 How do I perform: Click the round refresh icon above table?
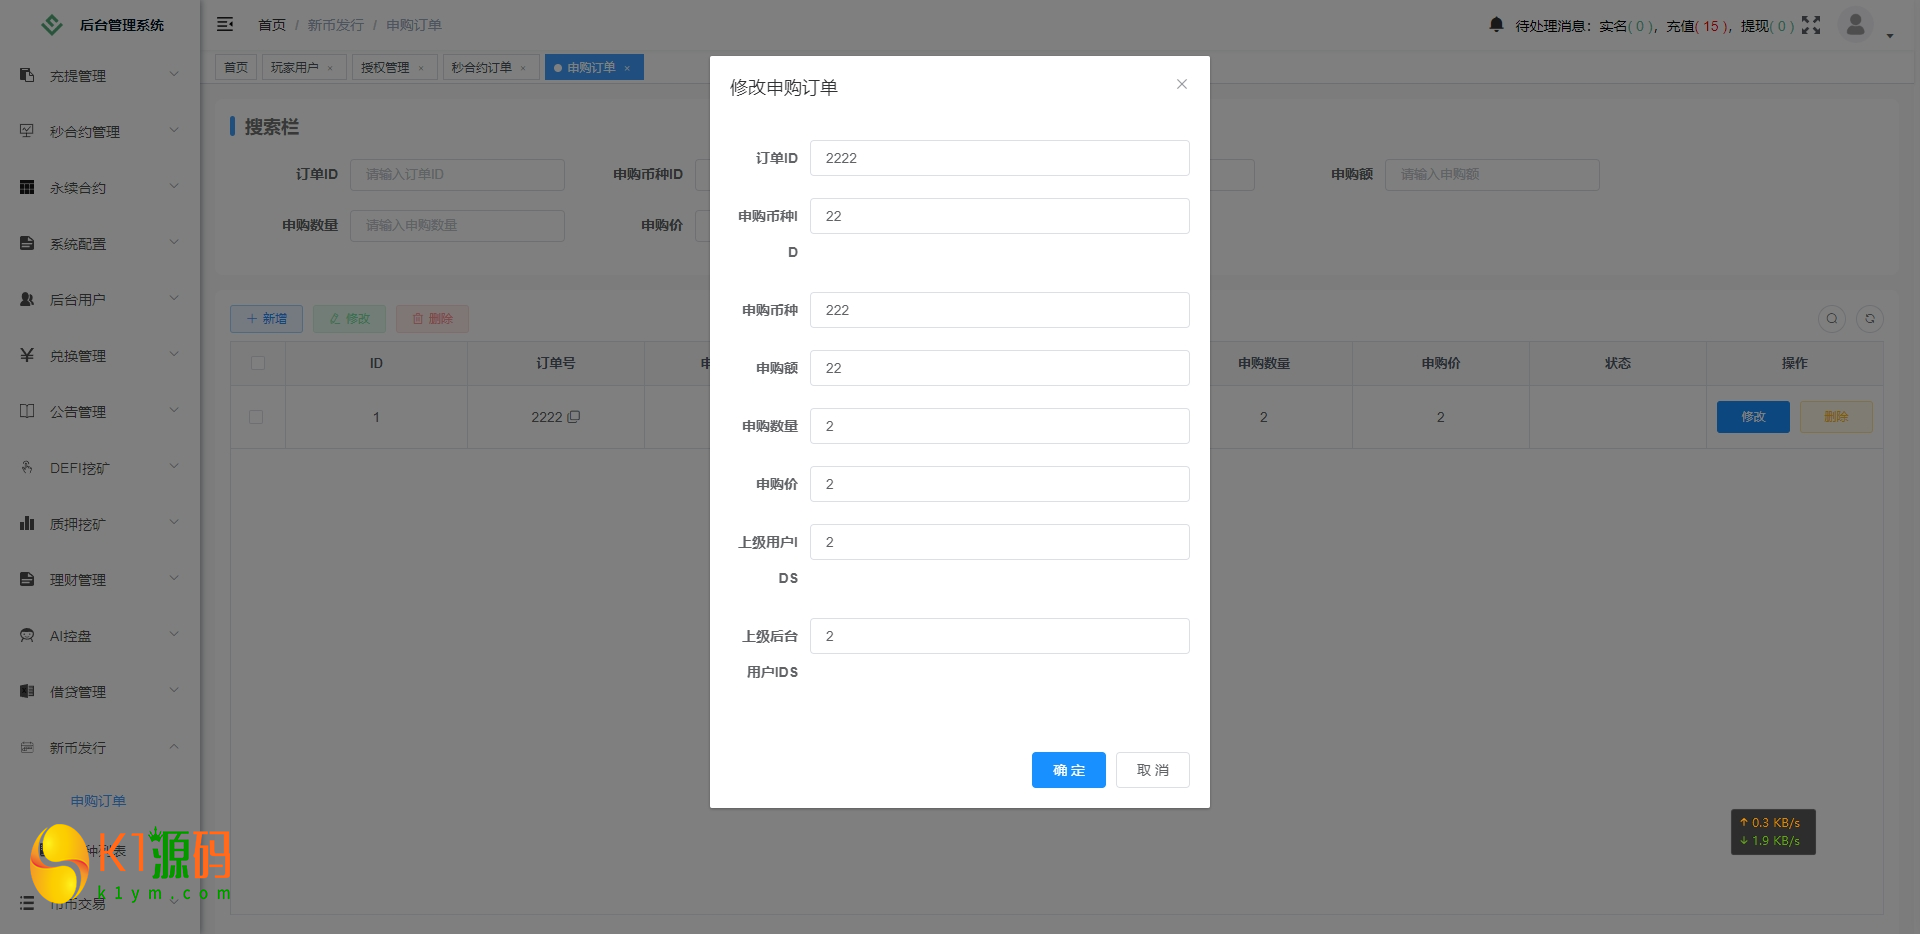pyautogui.click(x=1870, y=319)
